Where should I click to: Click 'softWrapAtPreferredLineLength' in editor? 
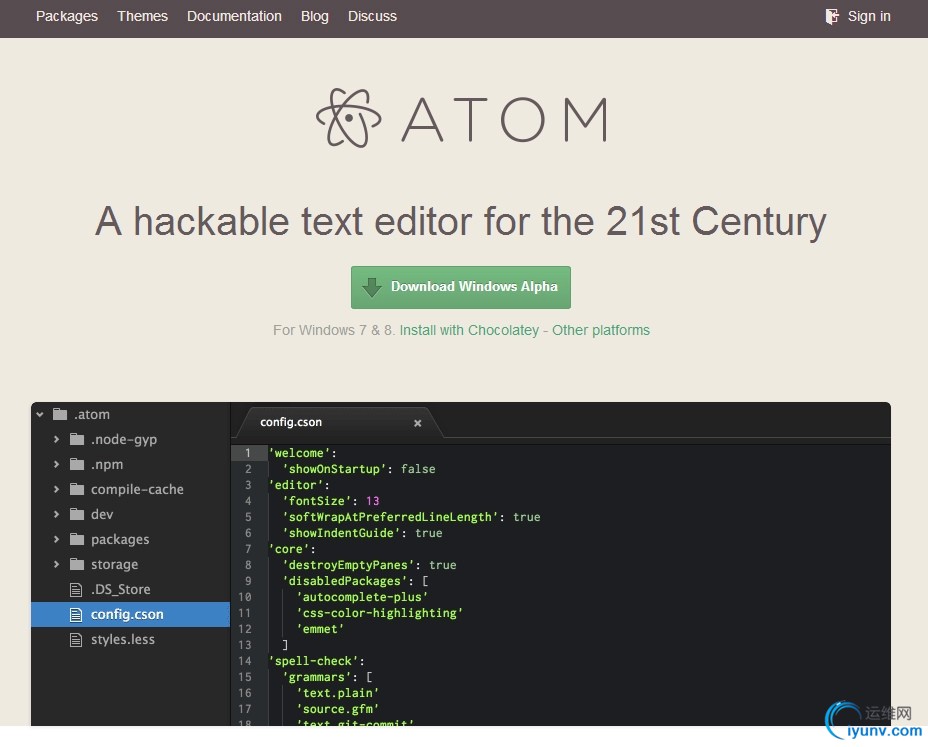point(390,517)
